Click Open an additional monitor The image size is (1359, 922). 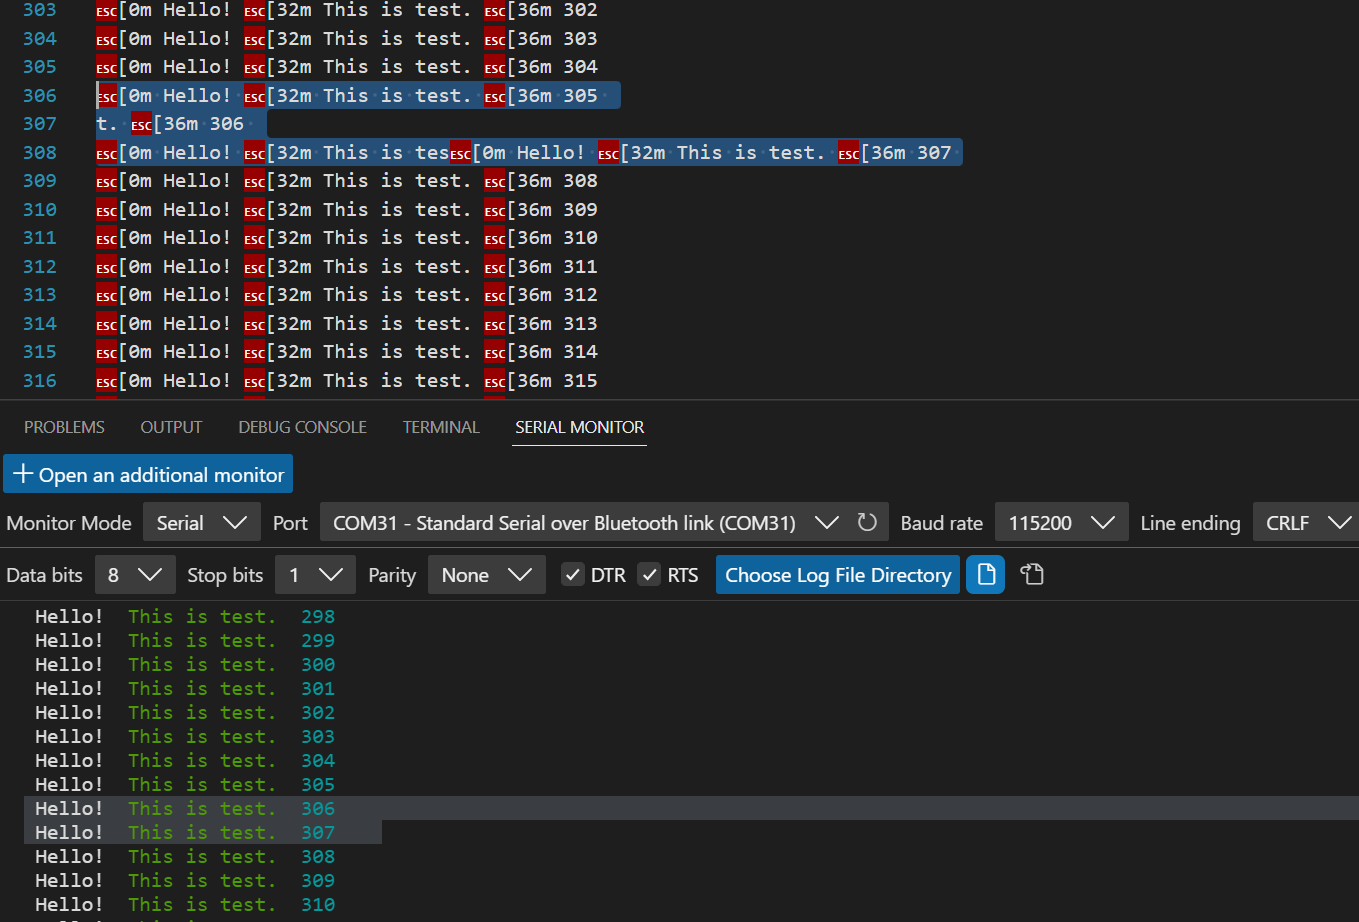148,473
